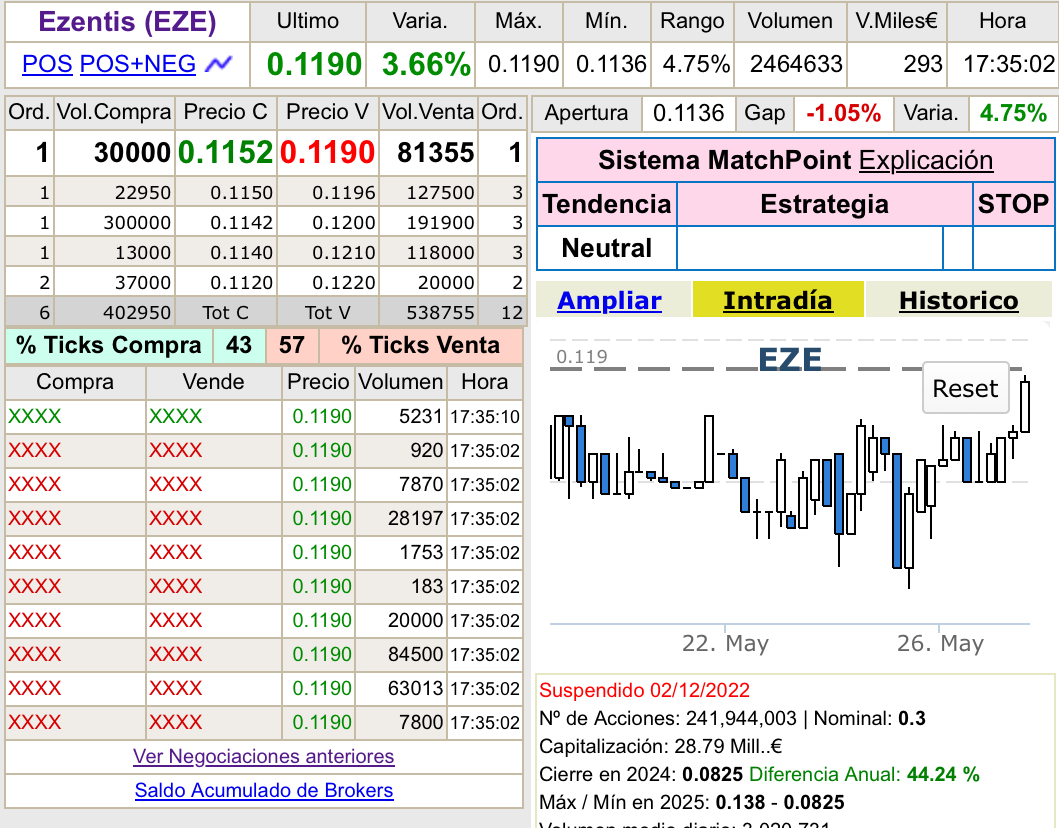
Task: Open Saldo Acumulado de Brokers link
Action: point(263,790)
